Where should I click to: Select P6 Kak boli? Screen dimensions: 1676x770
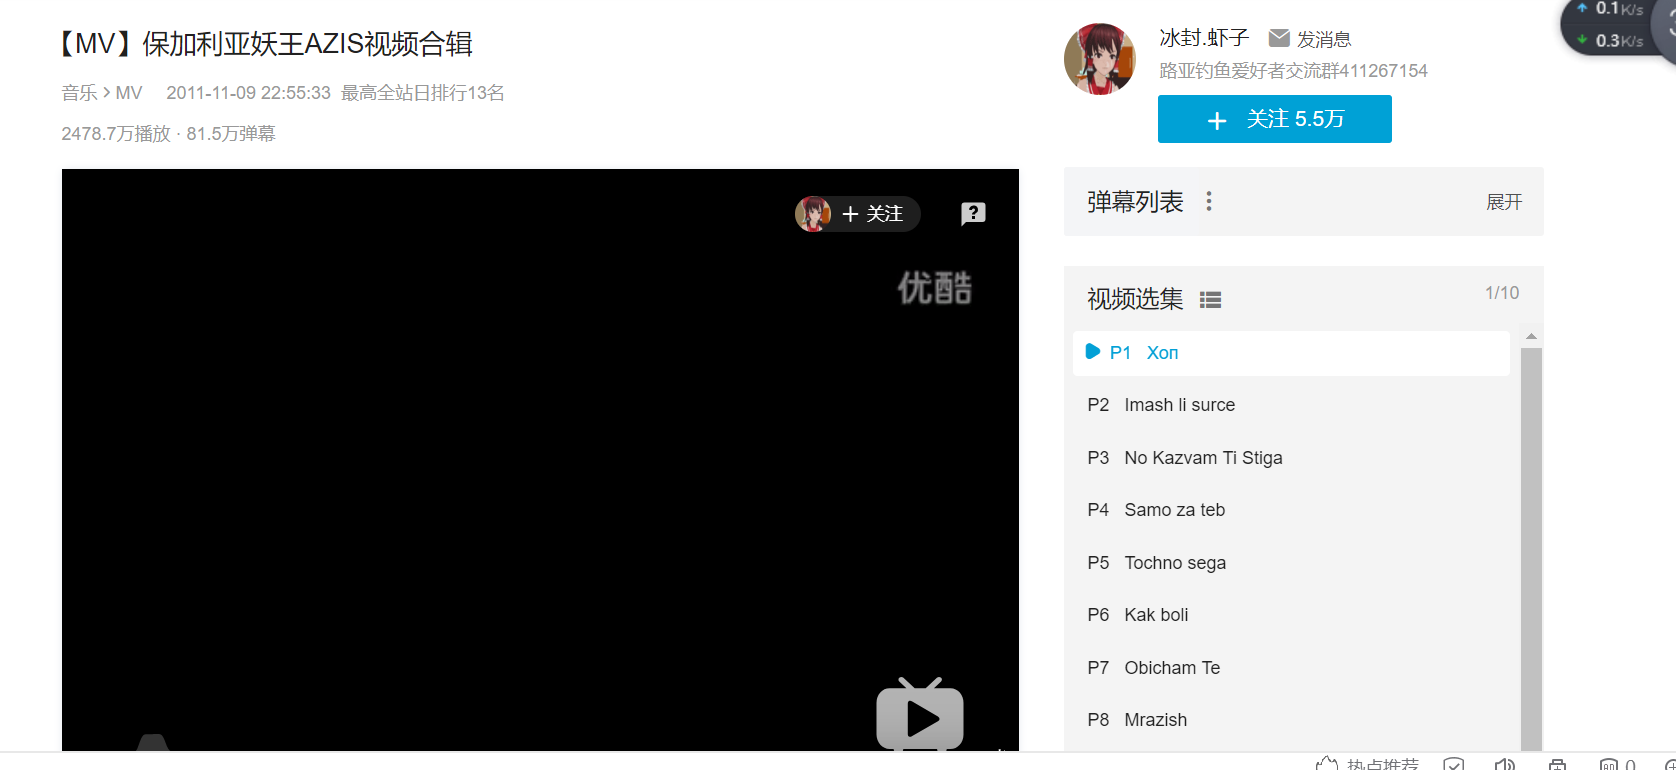(1291, 615)
